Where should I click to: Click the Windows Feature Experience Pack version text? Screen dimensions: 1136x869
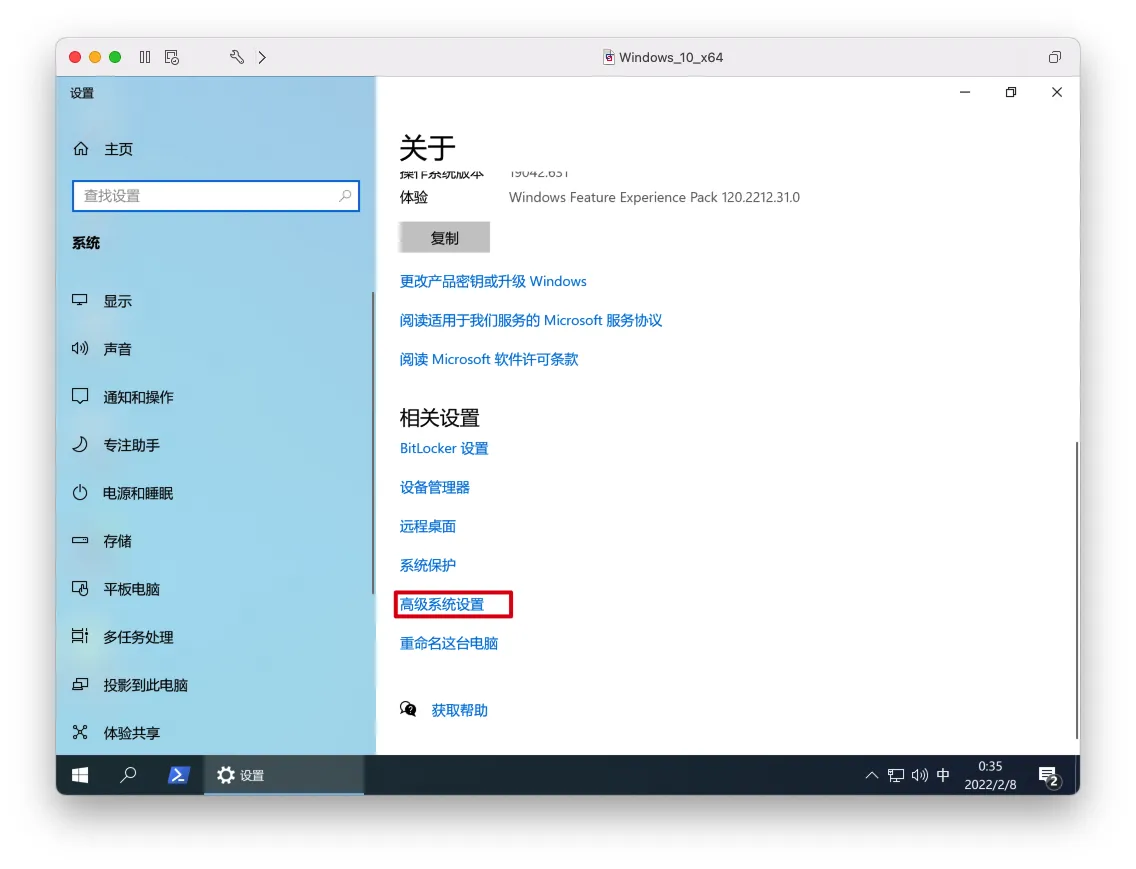coord(654,197)
